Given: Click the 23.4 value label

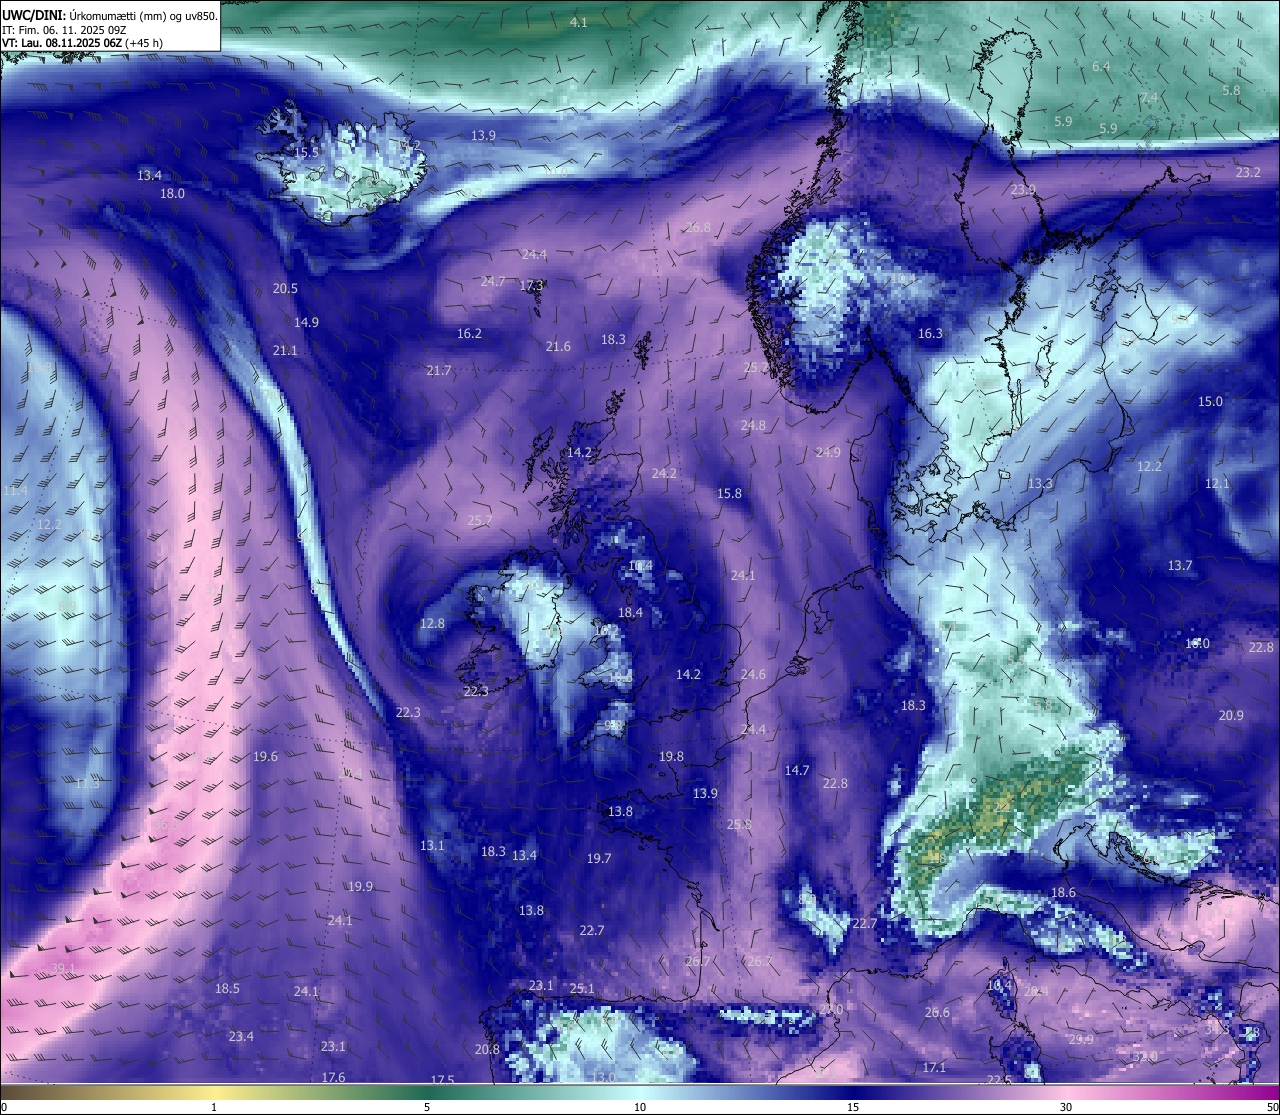Looking at the screenshot, I should point(241,1036).
